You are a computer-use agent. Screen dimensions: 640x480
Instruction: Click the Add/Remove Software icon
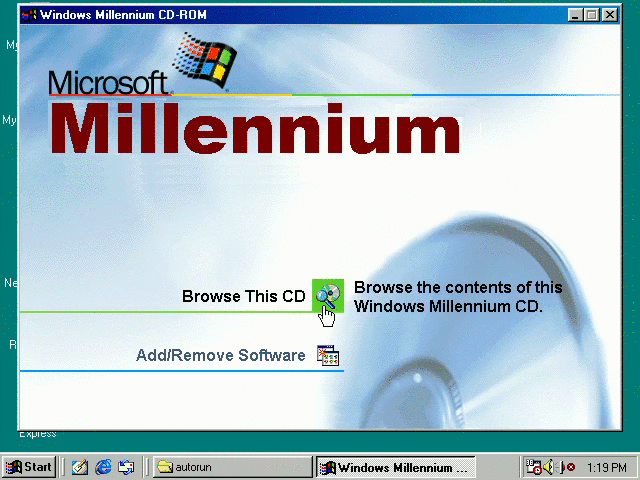point(328,355)
